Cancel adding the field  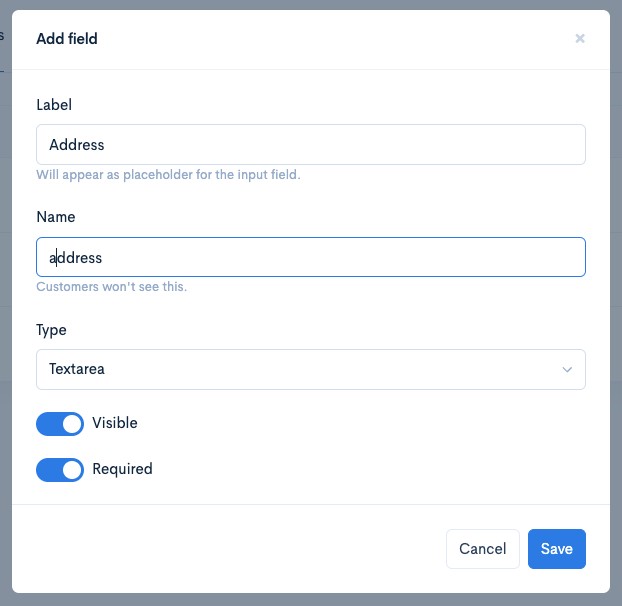(x=483, y=549)
